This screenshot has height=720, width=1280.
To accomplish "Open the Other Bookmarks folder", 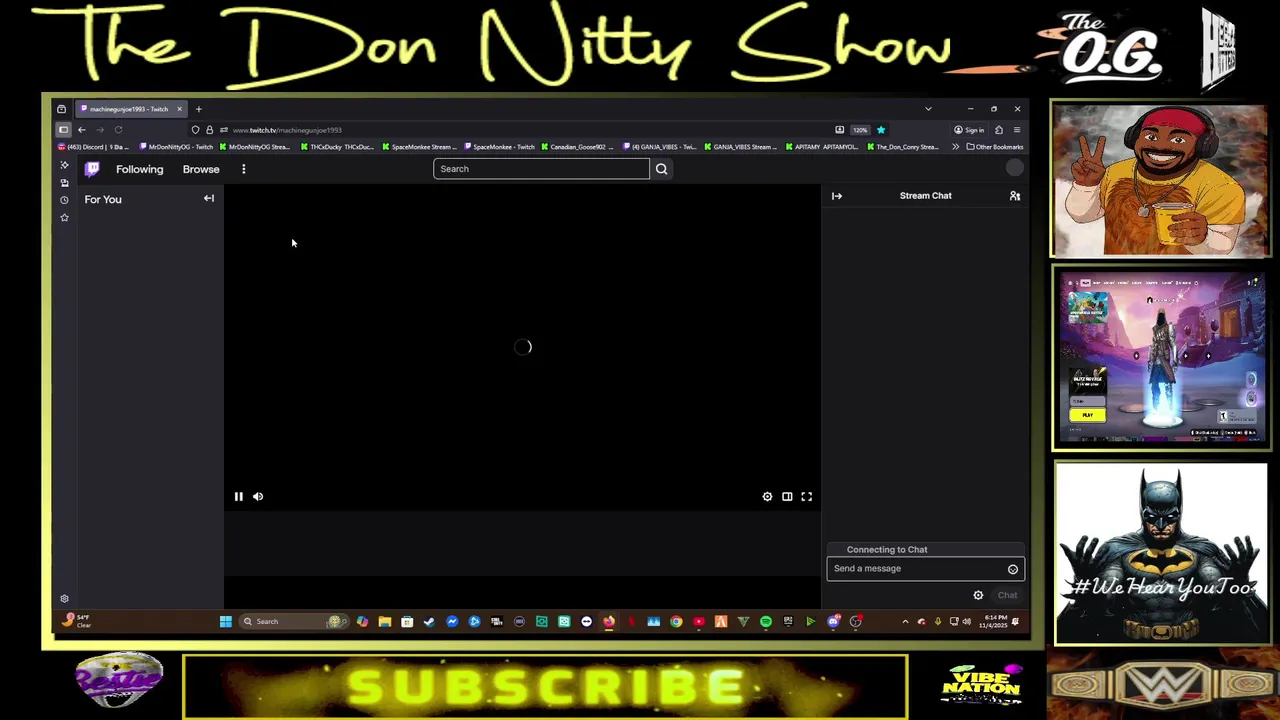I will [x=995, y=147].
